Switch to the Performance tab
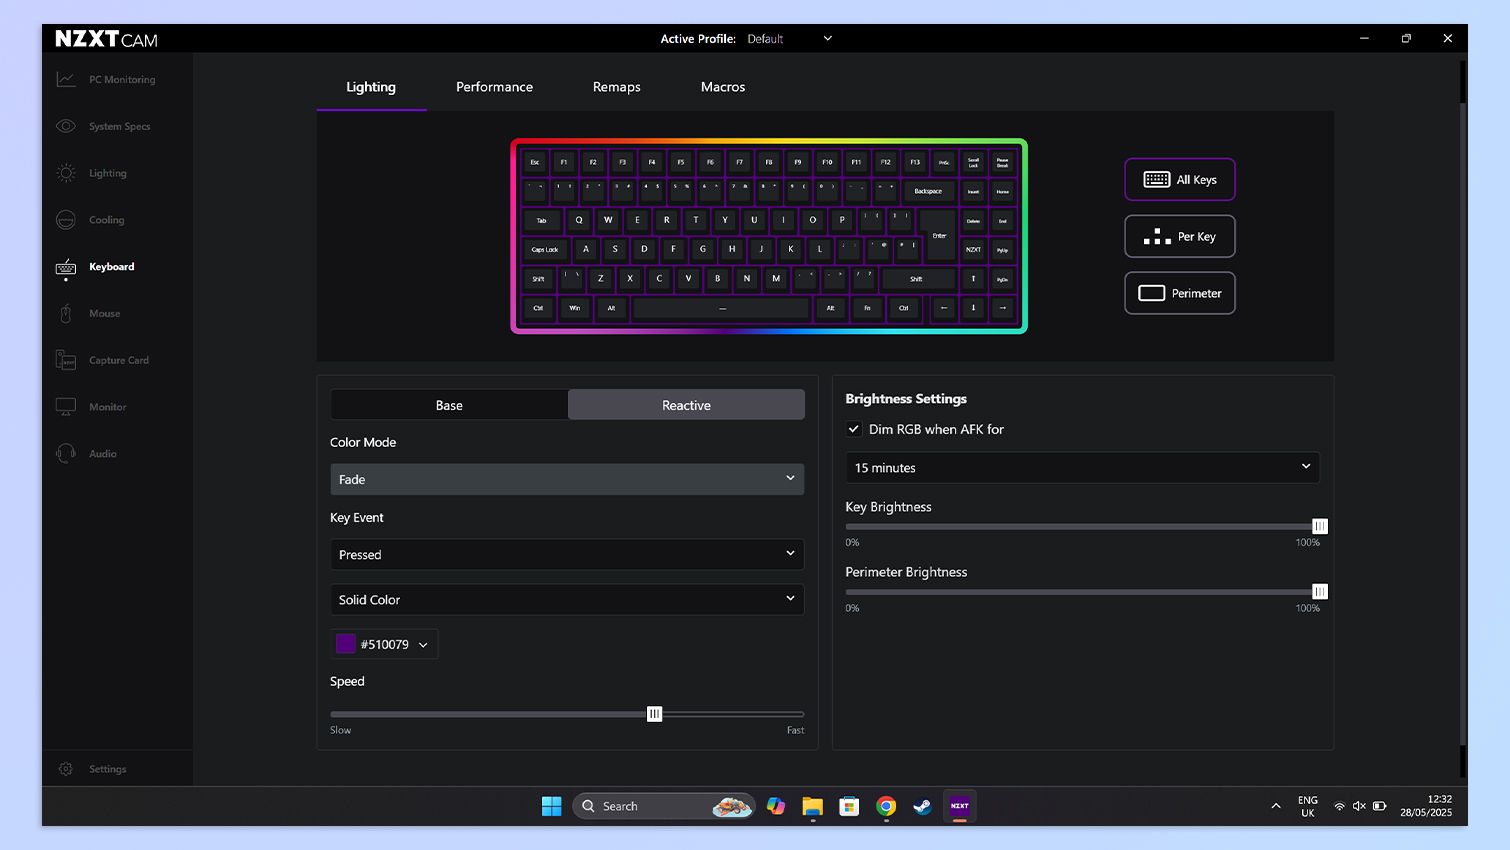Screen dimensions: 1510x850 pyautogui.click(x=494, y=87)
